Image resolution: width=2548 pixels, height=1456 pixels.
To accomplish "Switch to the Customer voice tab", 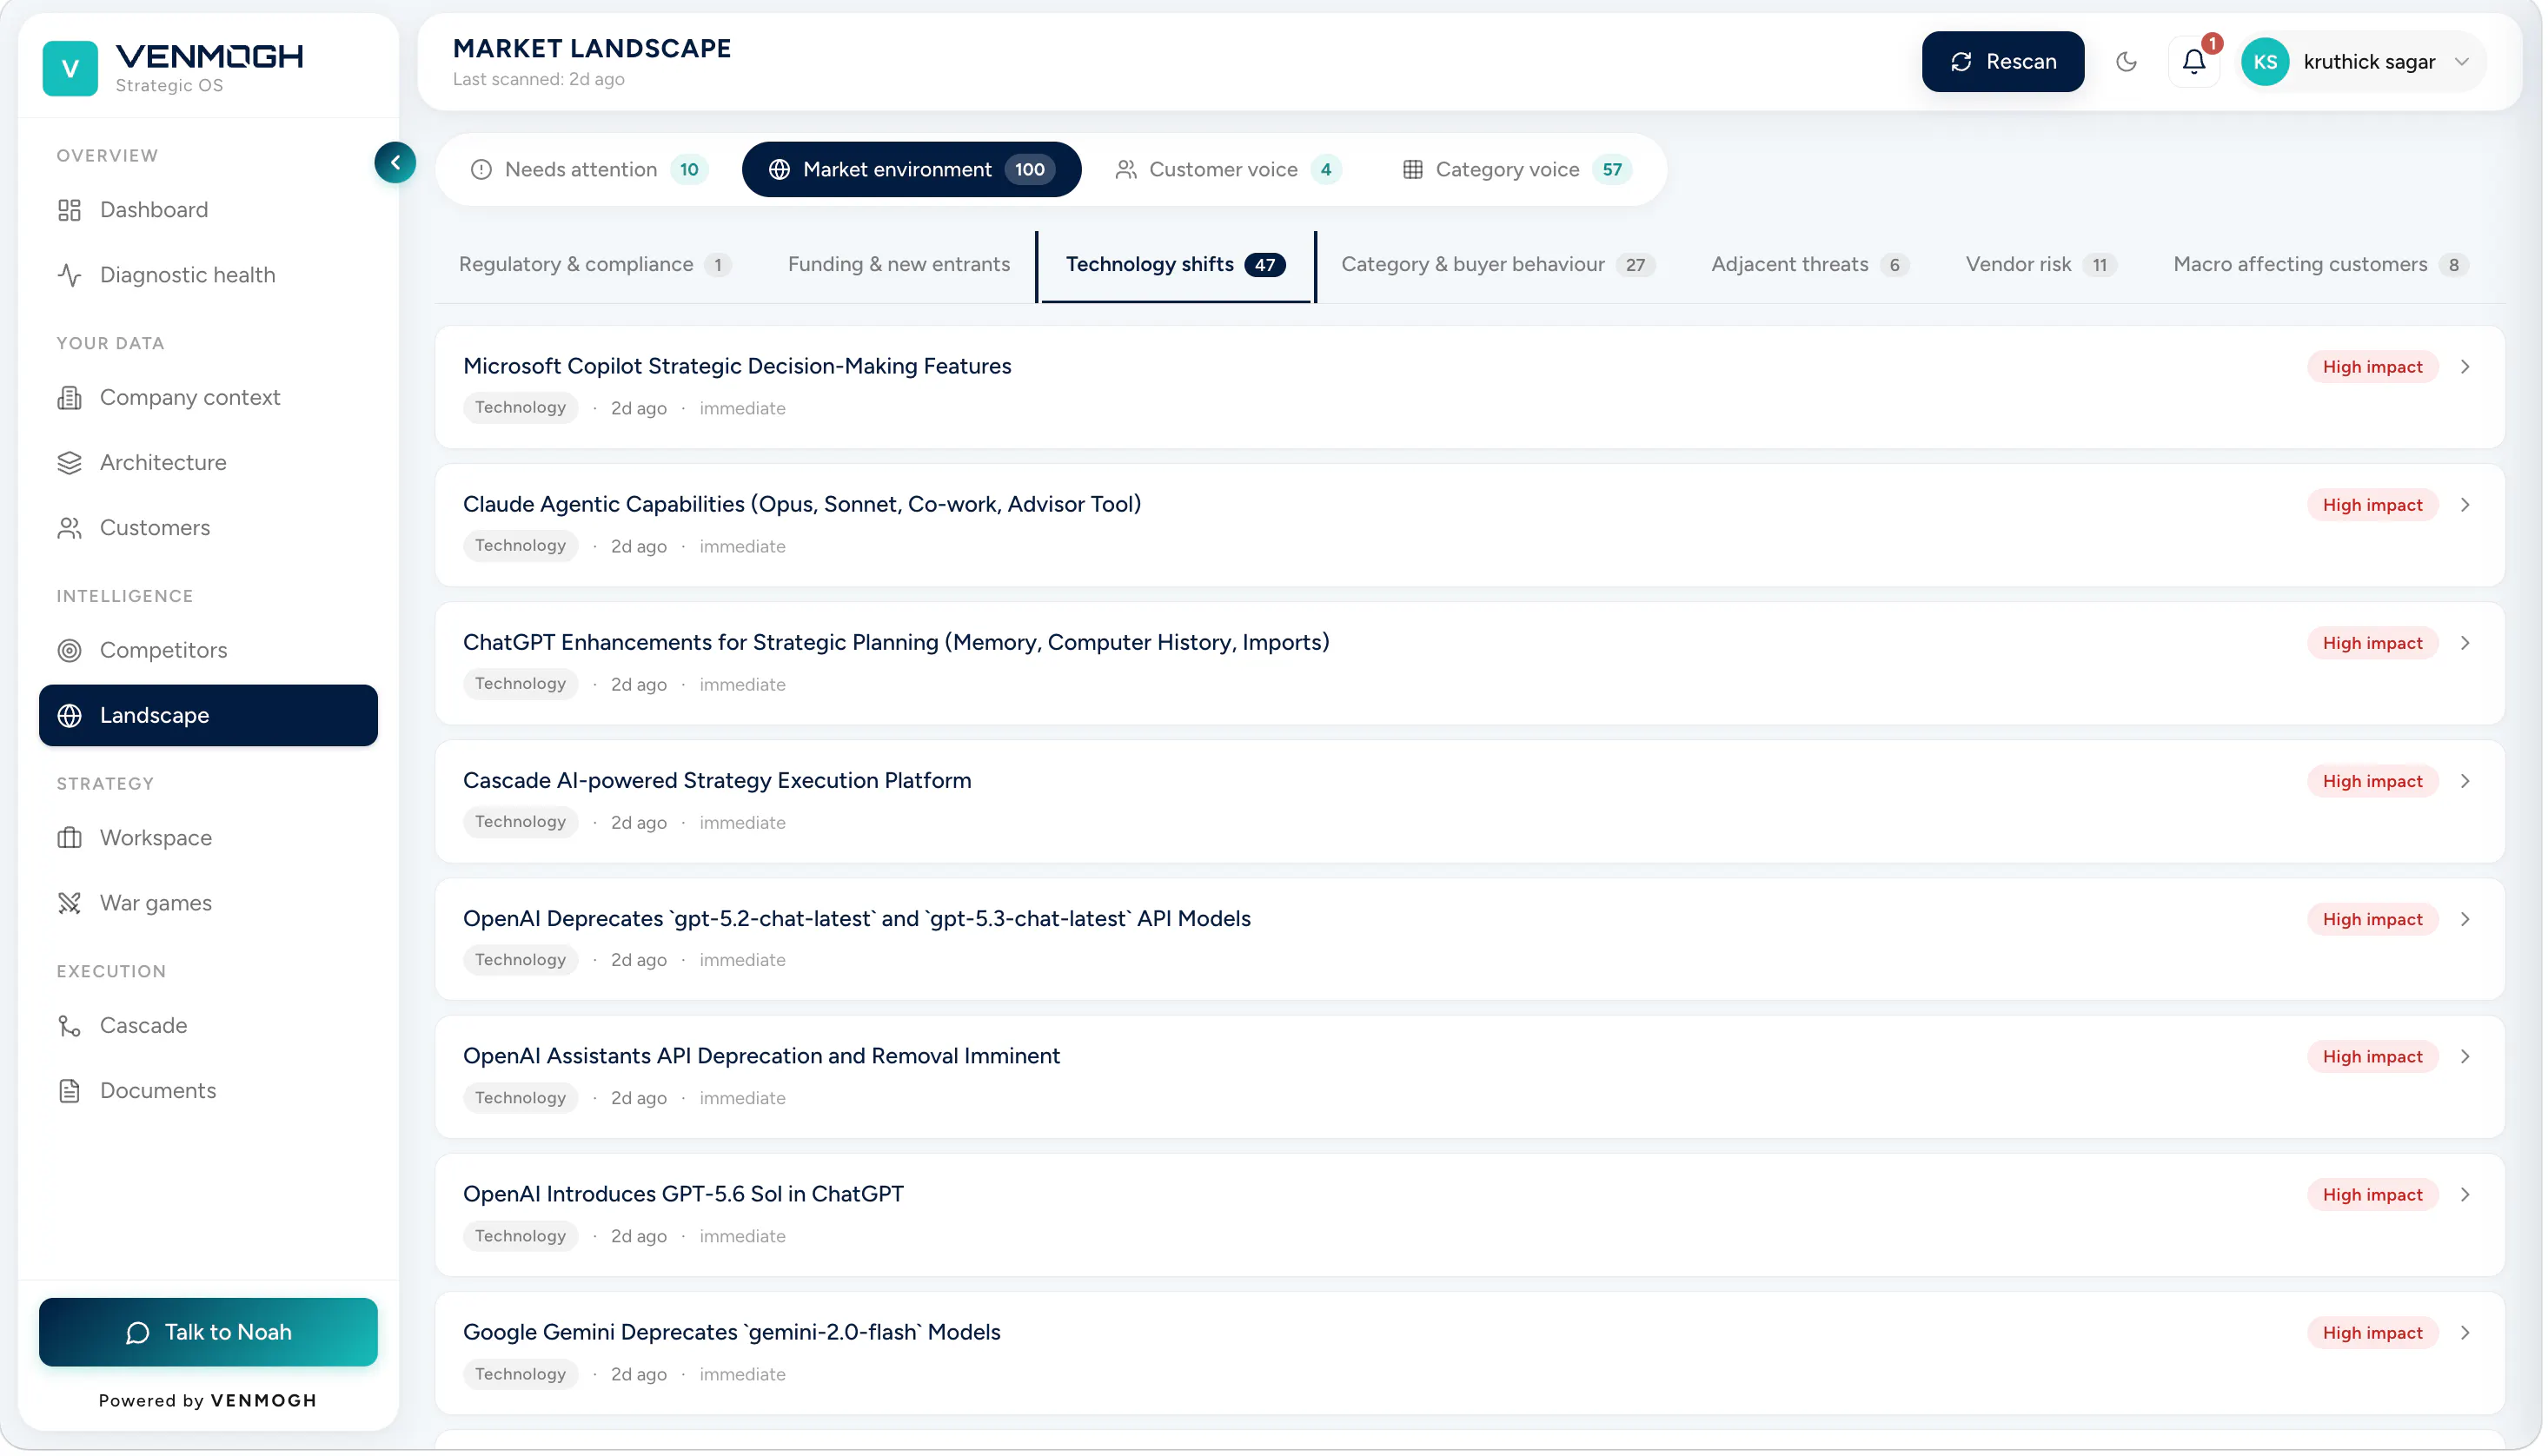I will pos(1230,170).
